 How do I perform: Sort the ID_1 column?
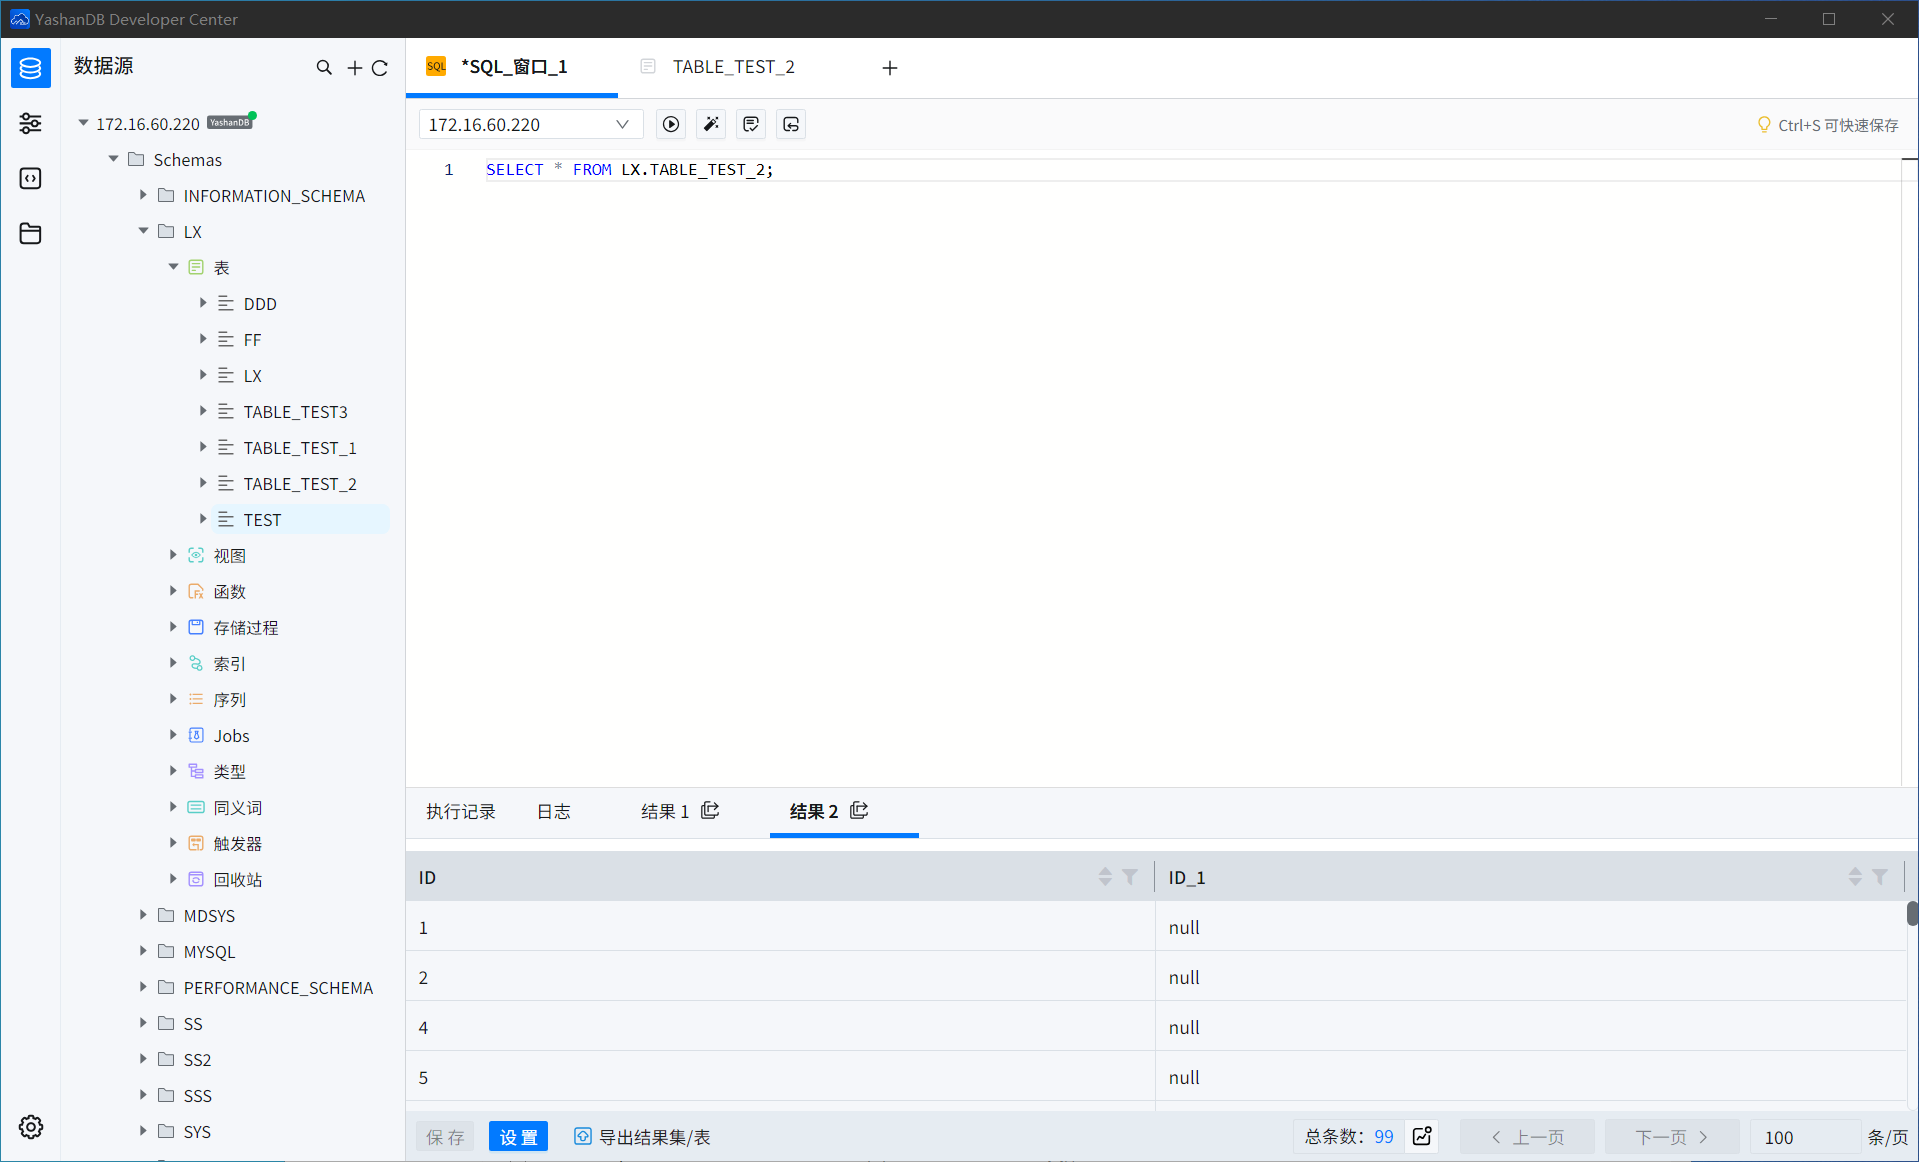(1855, 877)
